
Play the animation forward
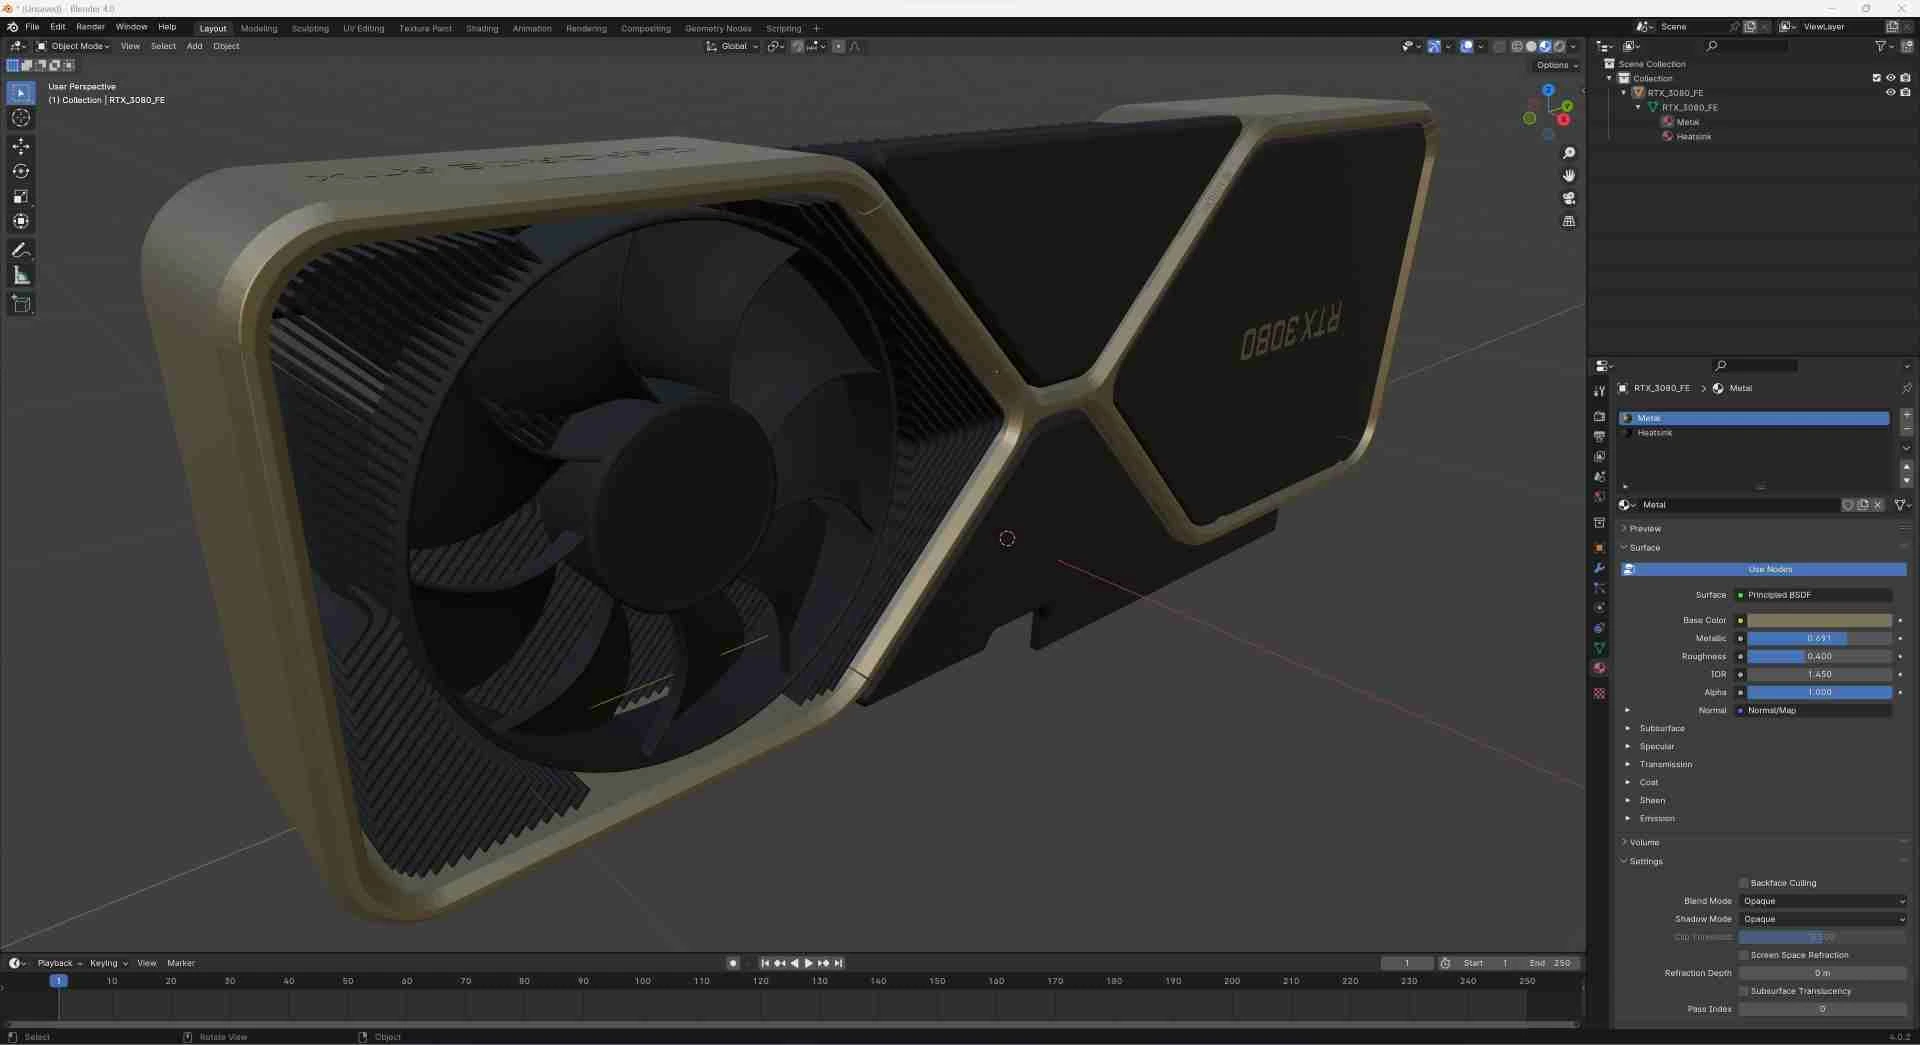[x=809, y=963]
